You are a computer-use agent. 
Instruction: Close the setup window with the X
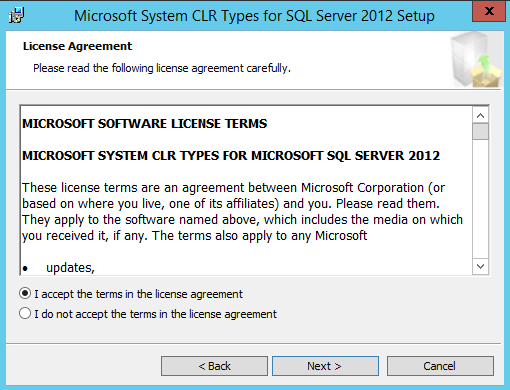(489, 11)
